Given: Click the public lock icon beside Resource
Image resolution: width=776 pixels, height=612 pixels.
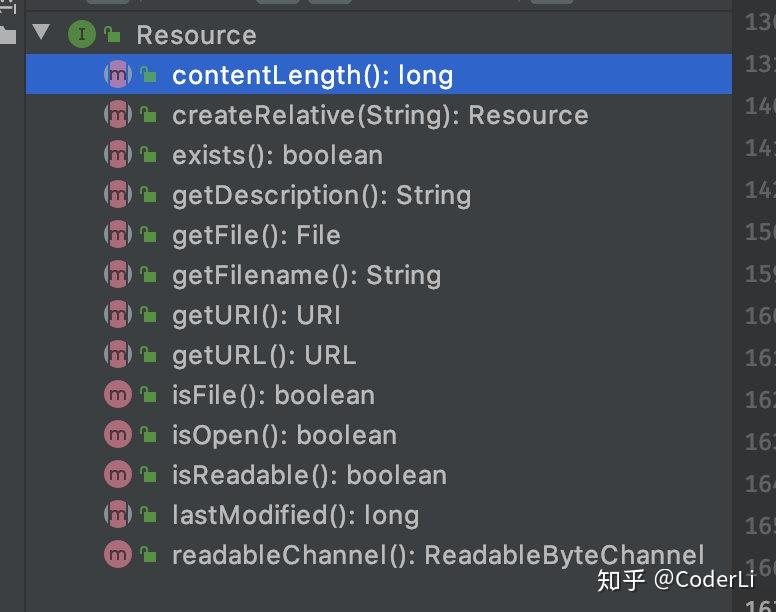Looking at the screenshot, I should click(112, 35).
